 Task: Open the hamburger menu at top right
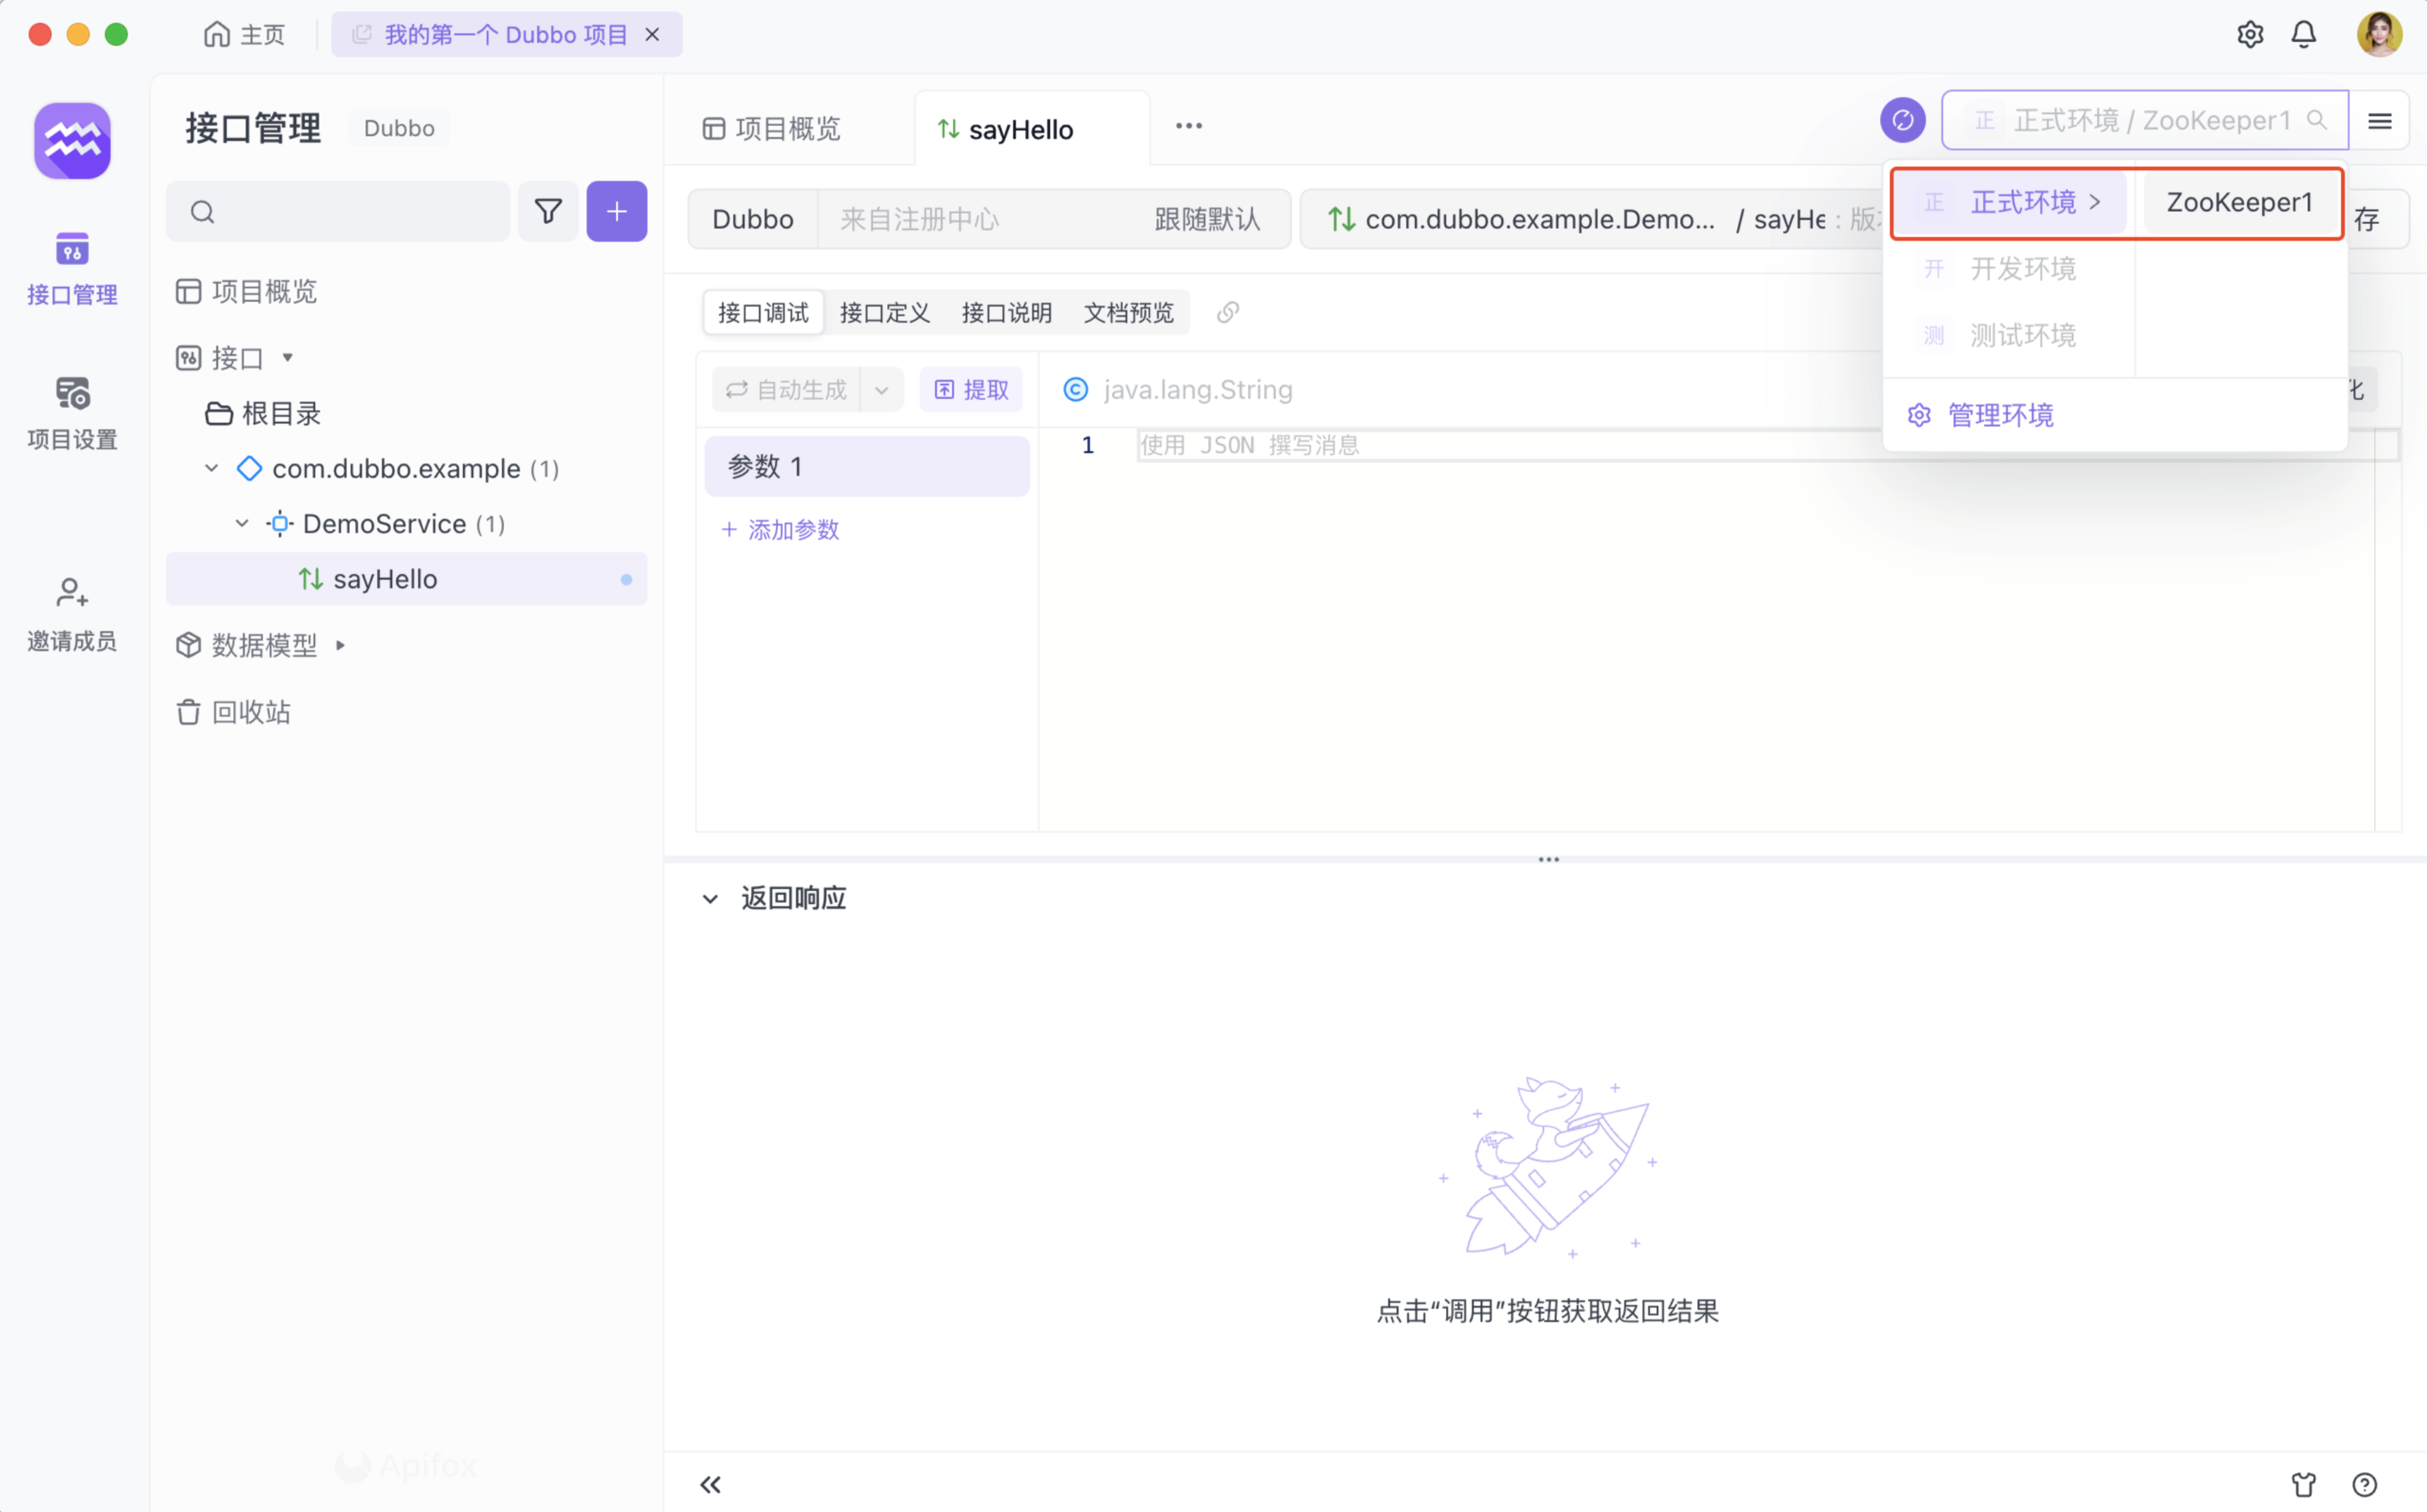[x=2379, y=121]
